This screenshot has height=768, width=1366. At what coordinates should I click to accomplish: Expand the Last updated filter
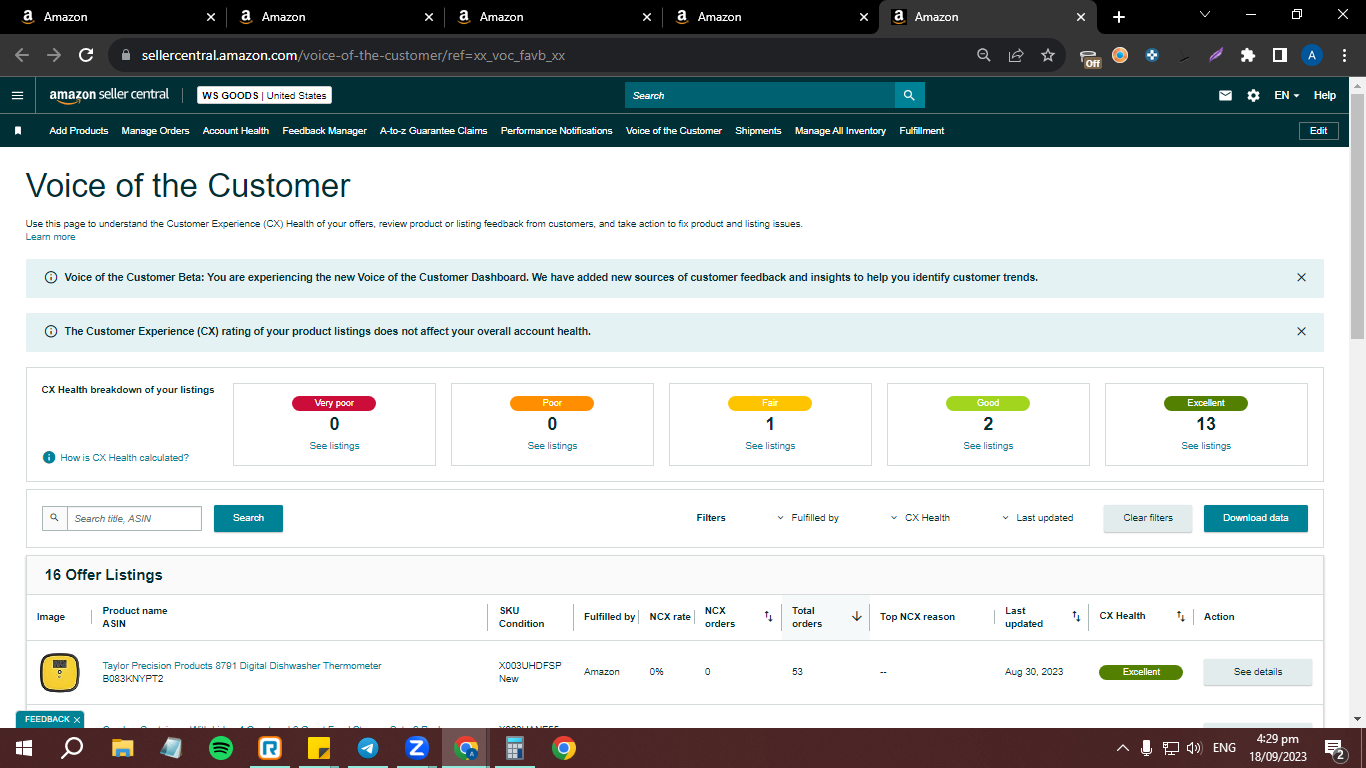click(1038, 518)
